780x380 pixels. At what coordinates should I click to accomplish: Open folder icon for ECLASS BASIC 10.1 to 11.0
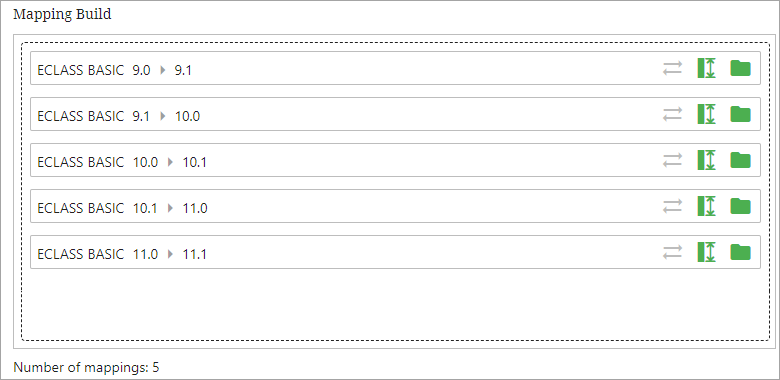(740, 206)
